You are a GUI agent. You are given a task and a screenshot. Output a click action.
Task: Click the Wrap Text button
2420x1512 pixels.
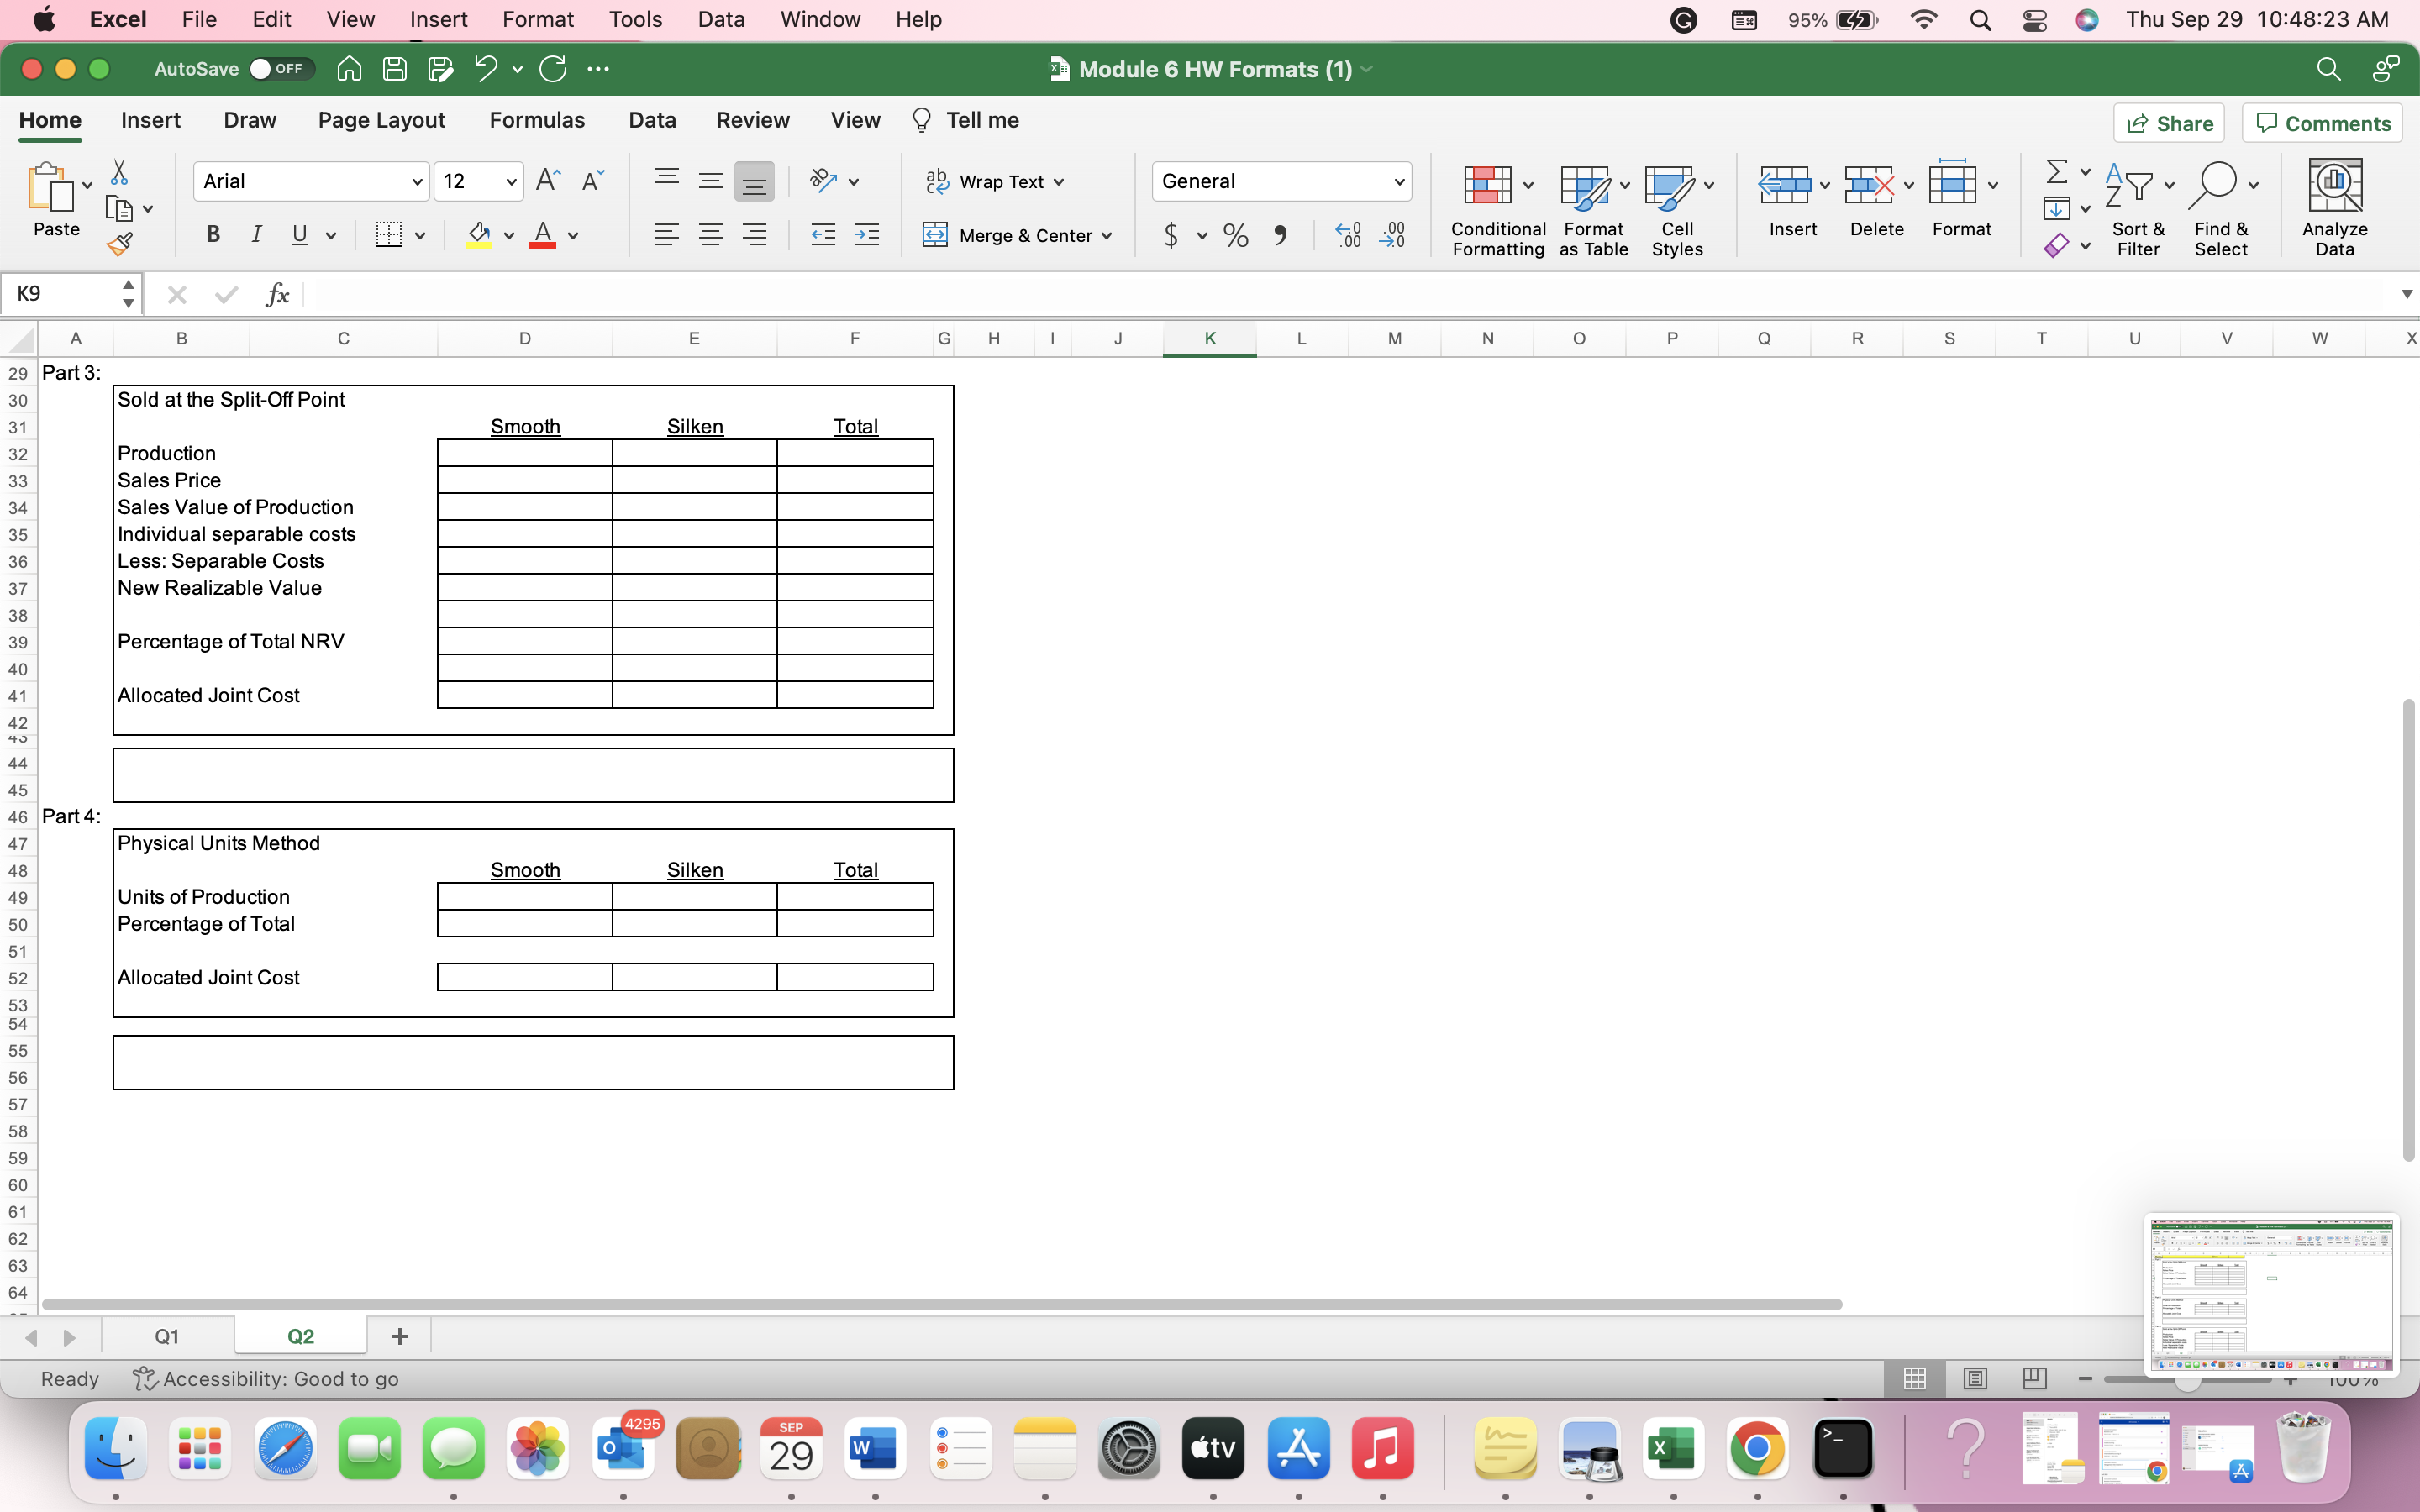(995, 181)
